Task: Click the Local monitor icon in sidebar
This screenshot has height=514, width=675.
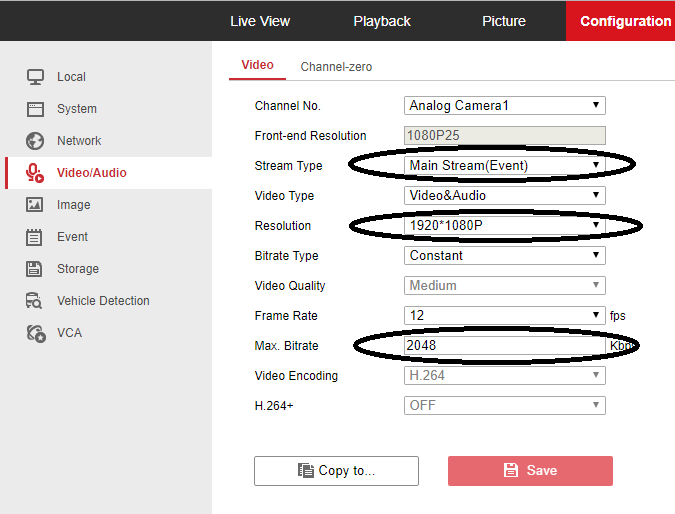Action: click(35, 77)
